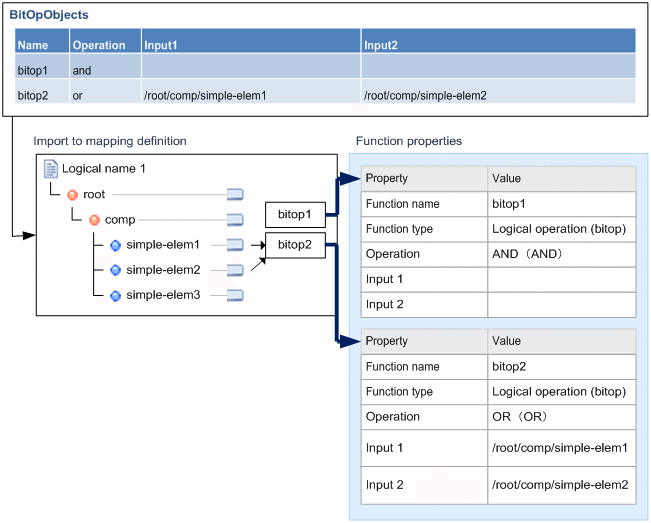This screenshot has height=523, width=651.
Task: Click the Operation column header
Action: tap(99, 45)
